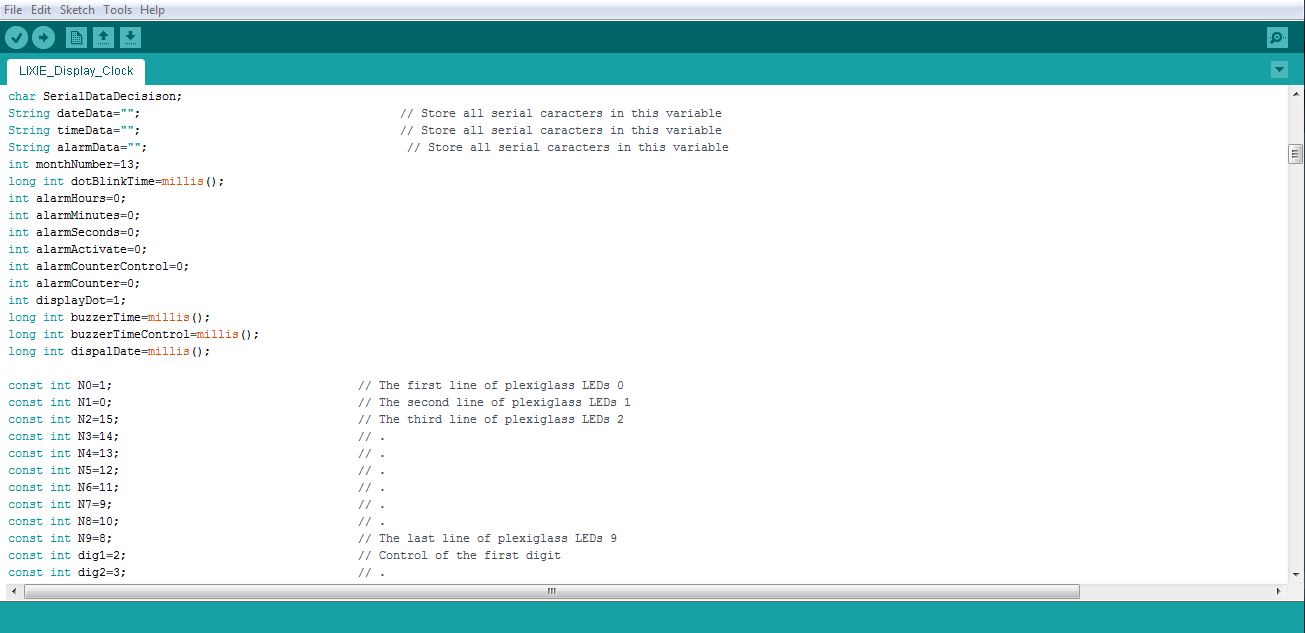Click the 'const int N1=0;' line

pyautogui.click(x=60, y=403)
